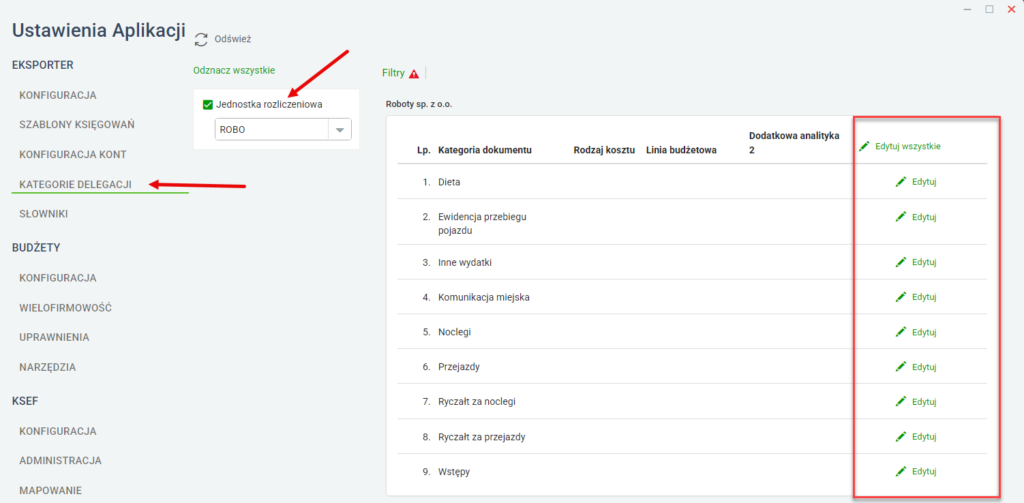The width and height of the screenshot is (1024, 503).
Task: Click the Roboty sp. z o.o. label
Action: tap(419, 104)
